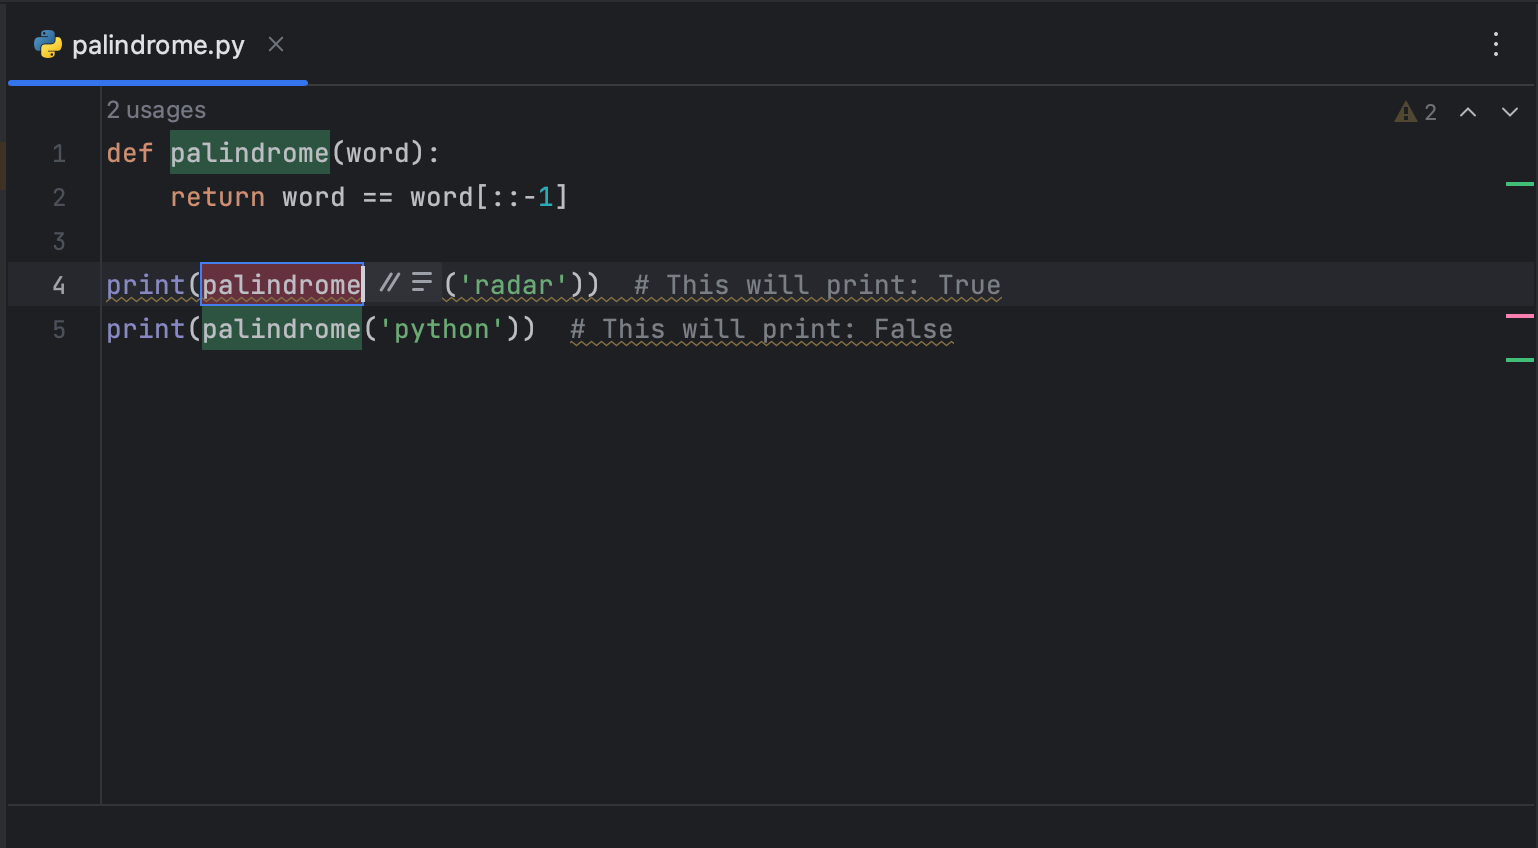Jump to previous highlighted problem with up arrow
Screen dimensions: 1538x848
coord(1467,112)
